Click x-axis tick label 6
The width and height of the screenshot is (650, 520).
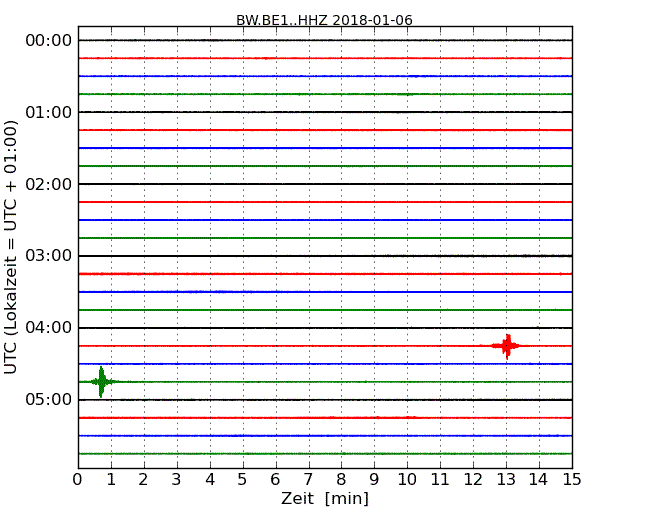click(x=275, y=480)
